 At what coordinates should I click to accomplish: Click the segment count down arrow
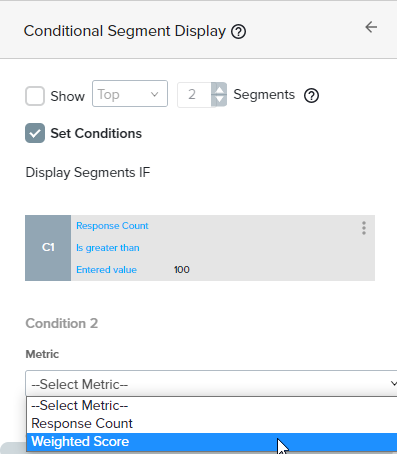tap(219, 100)
